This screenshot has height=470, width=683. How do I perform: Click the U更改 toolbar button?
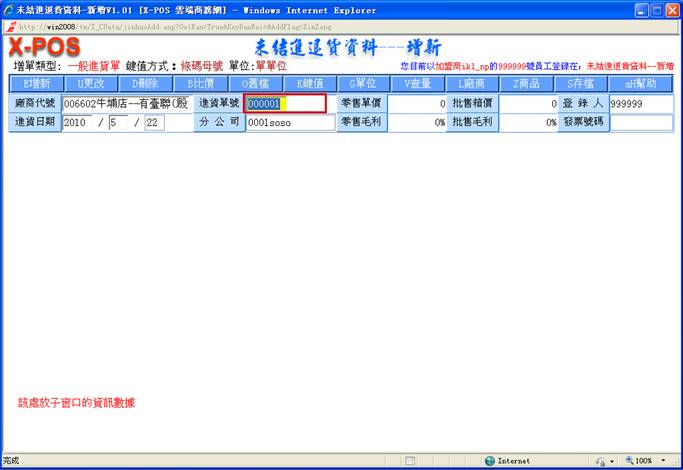(x=91, y=83)
